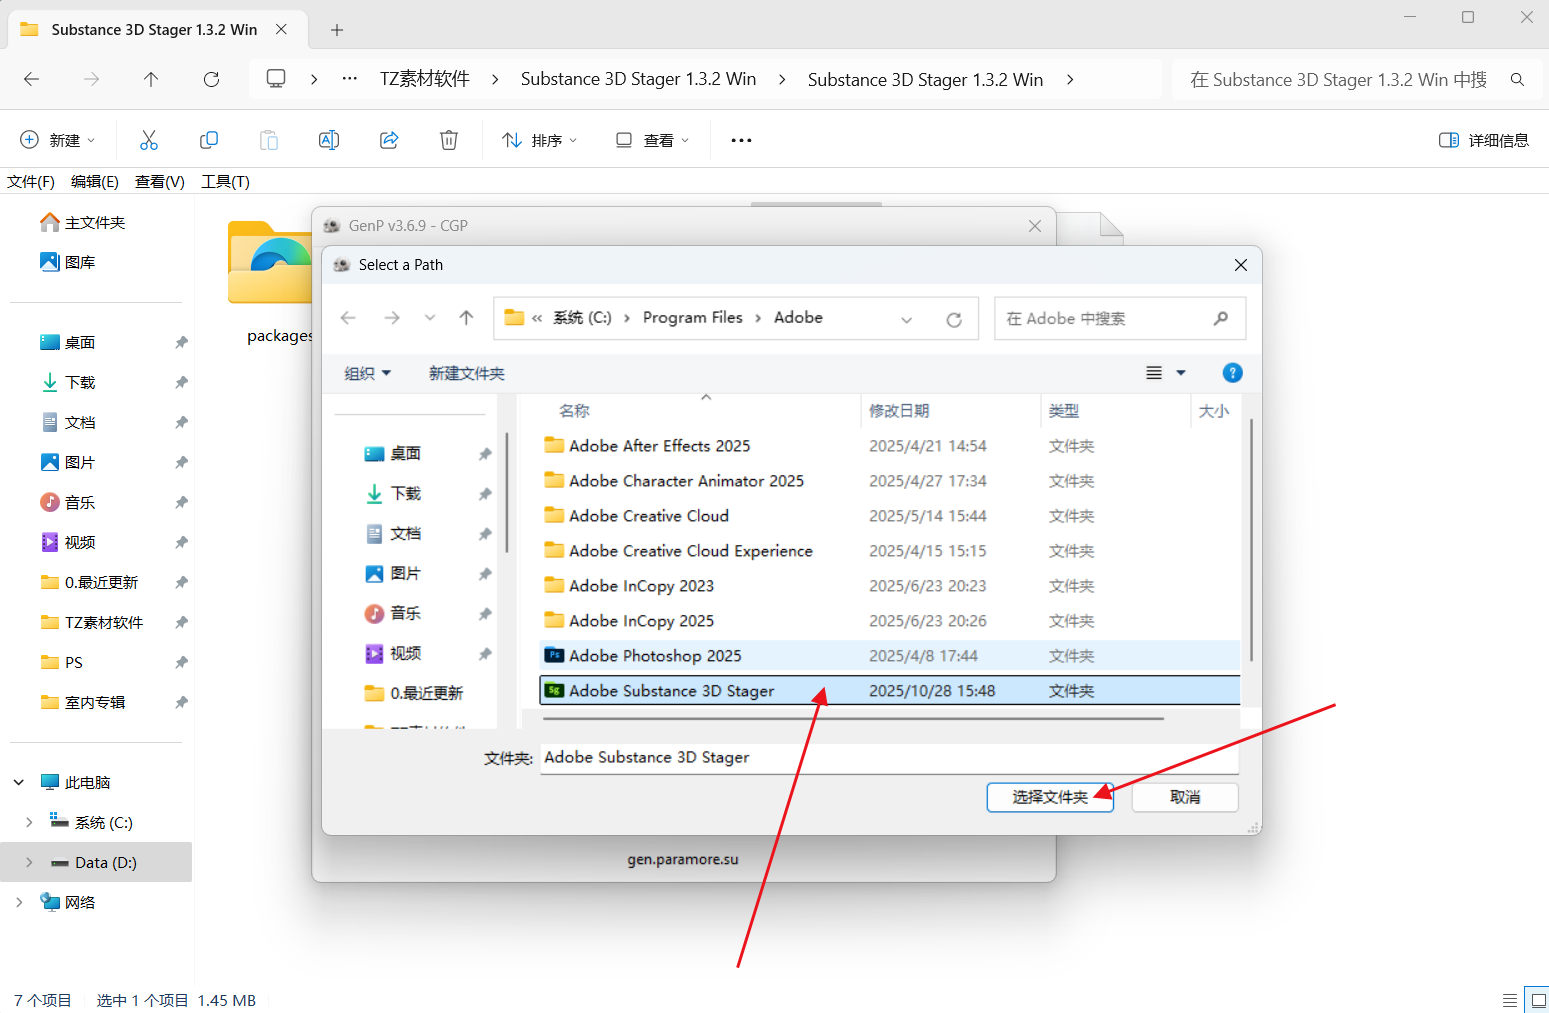Open the Tools menu
Screen dimensions: 1549x1013
(225, 181)
